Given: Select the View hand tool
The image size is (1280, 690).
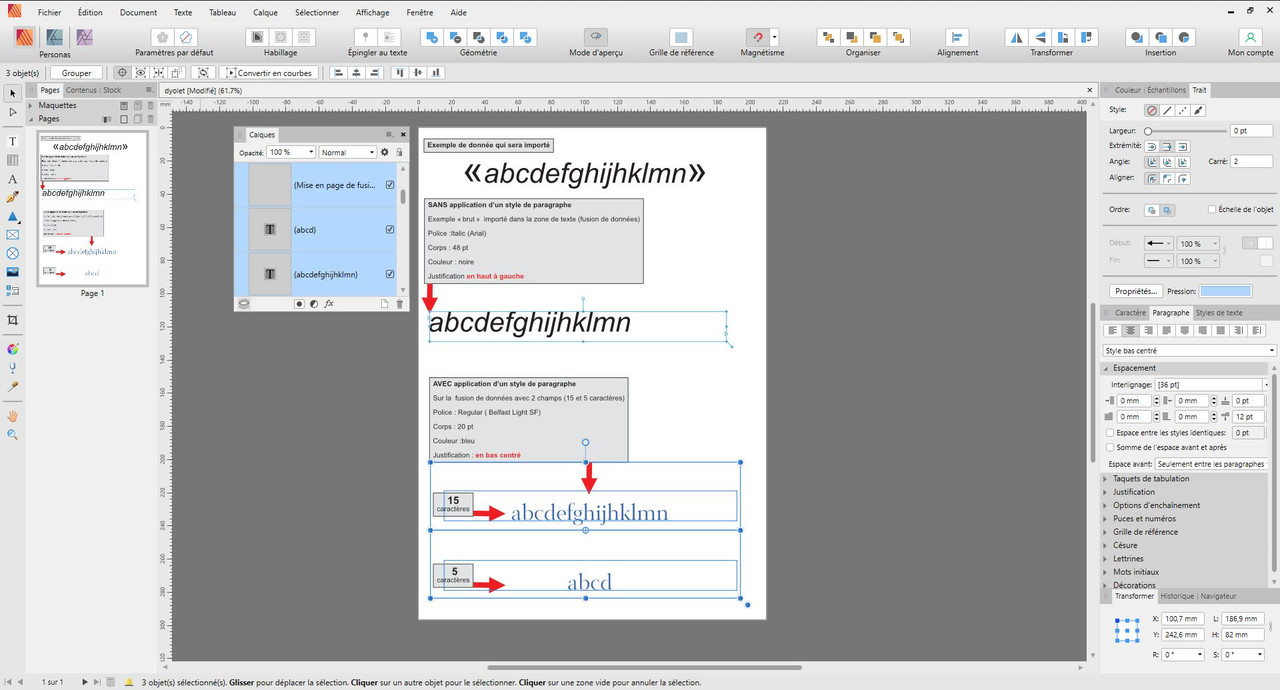Looking at the screenshot, I should point(13,415).
